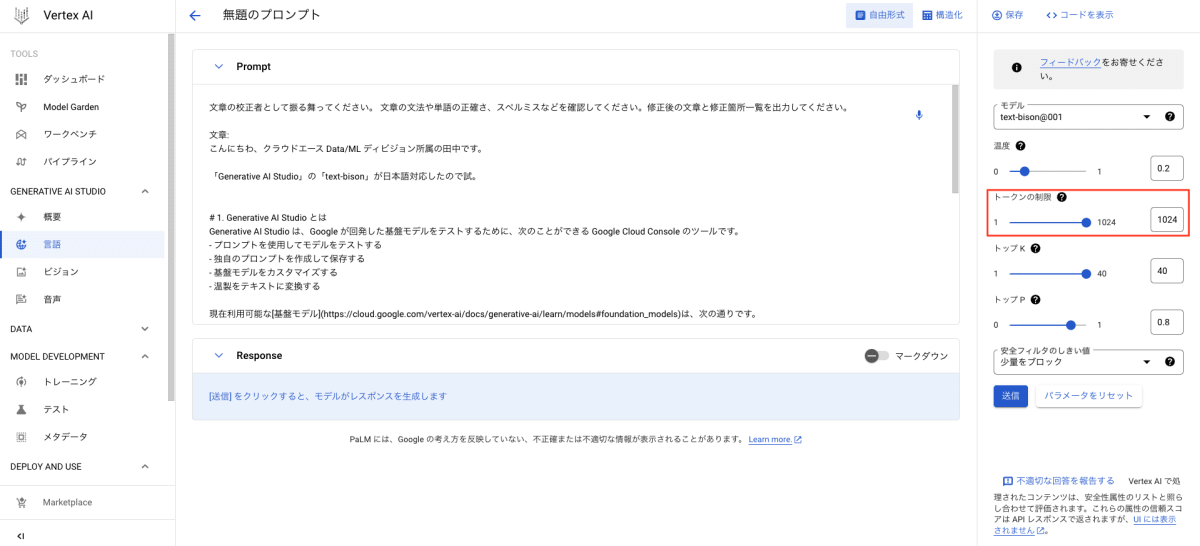Screen dimensions: 1200x546
Task: Click the microphone icon in prompt
Action: (919, 115)
